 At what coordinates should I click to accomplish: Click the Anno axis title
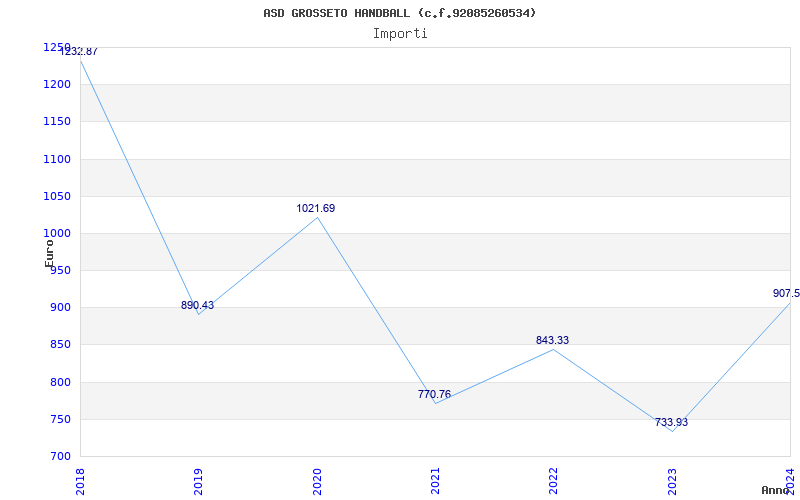coord(776,490)
